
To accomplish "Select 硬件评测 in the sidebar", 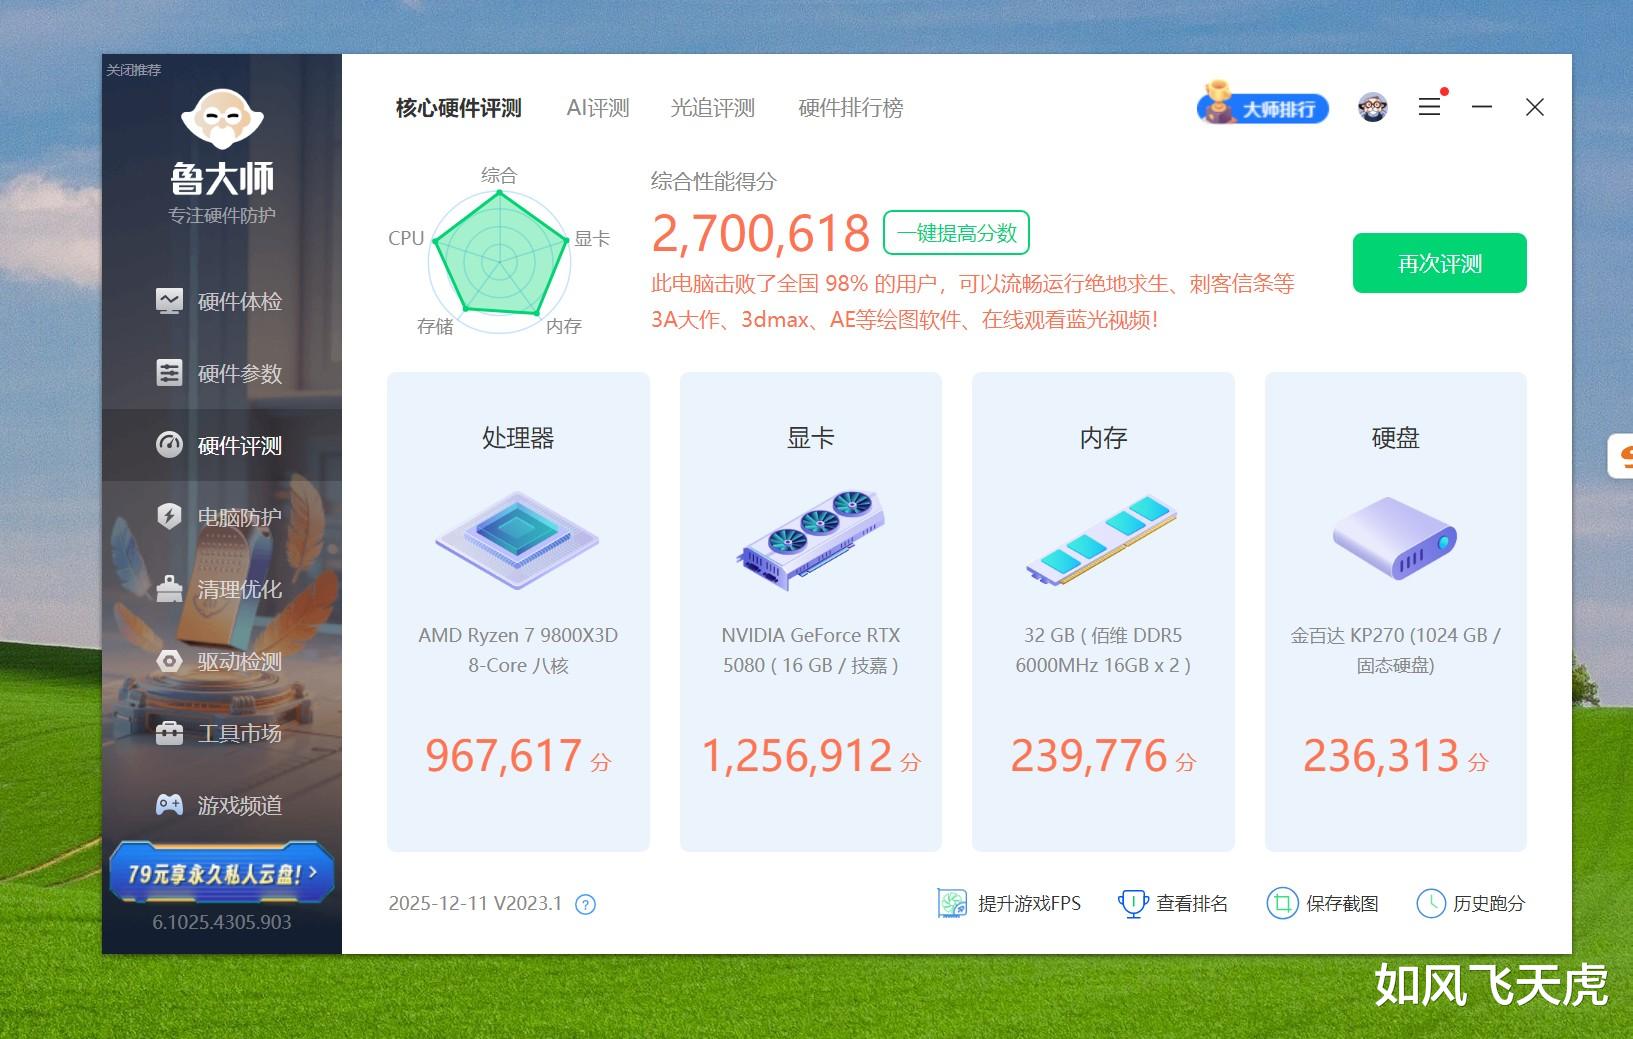I will coord(221,445).
